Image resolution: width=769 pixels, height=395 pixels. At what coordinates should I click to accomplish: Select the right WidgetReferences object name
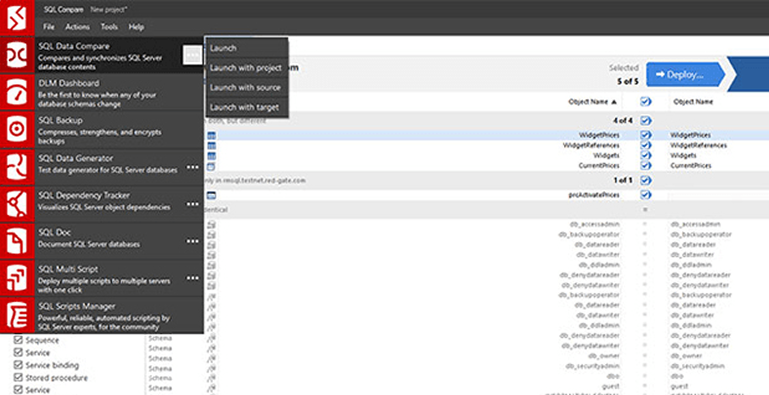(x=698, y=145)
